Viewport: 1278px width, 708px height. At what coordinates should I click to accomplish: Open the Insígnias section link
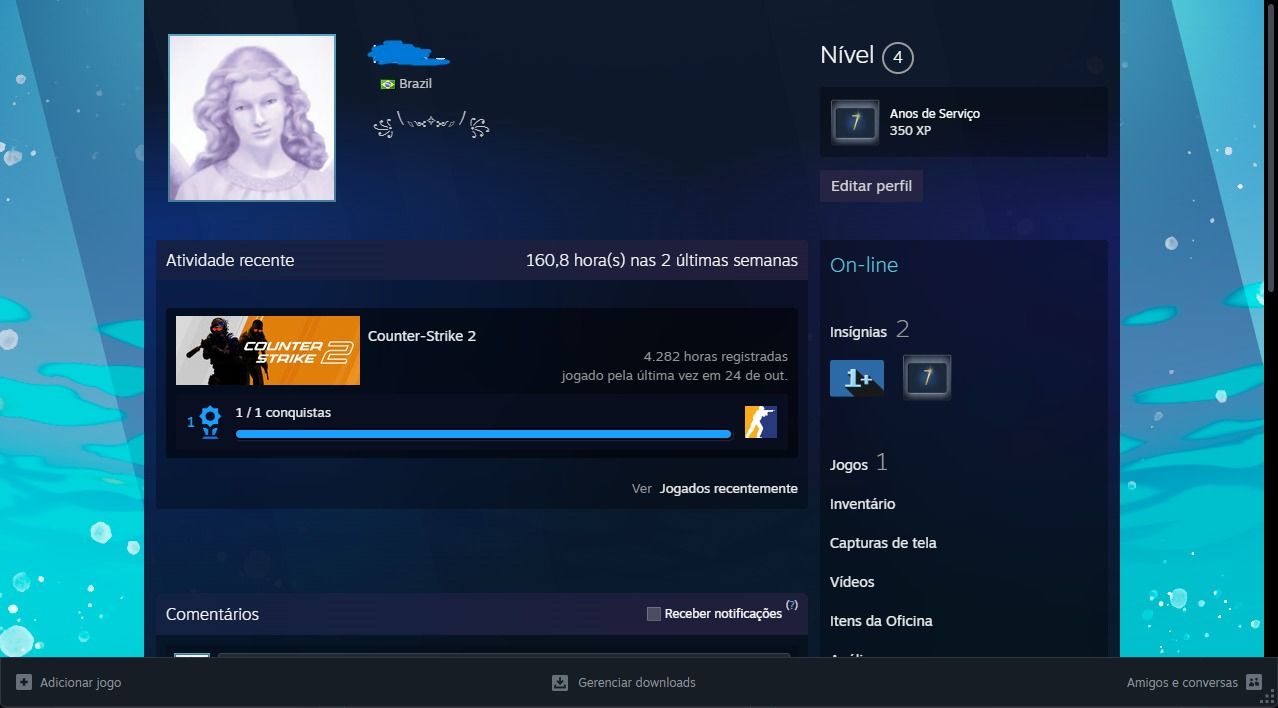pos(858,332)
